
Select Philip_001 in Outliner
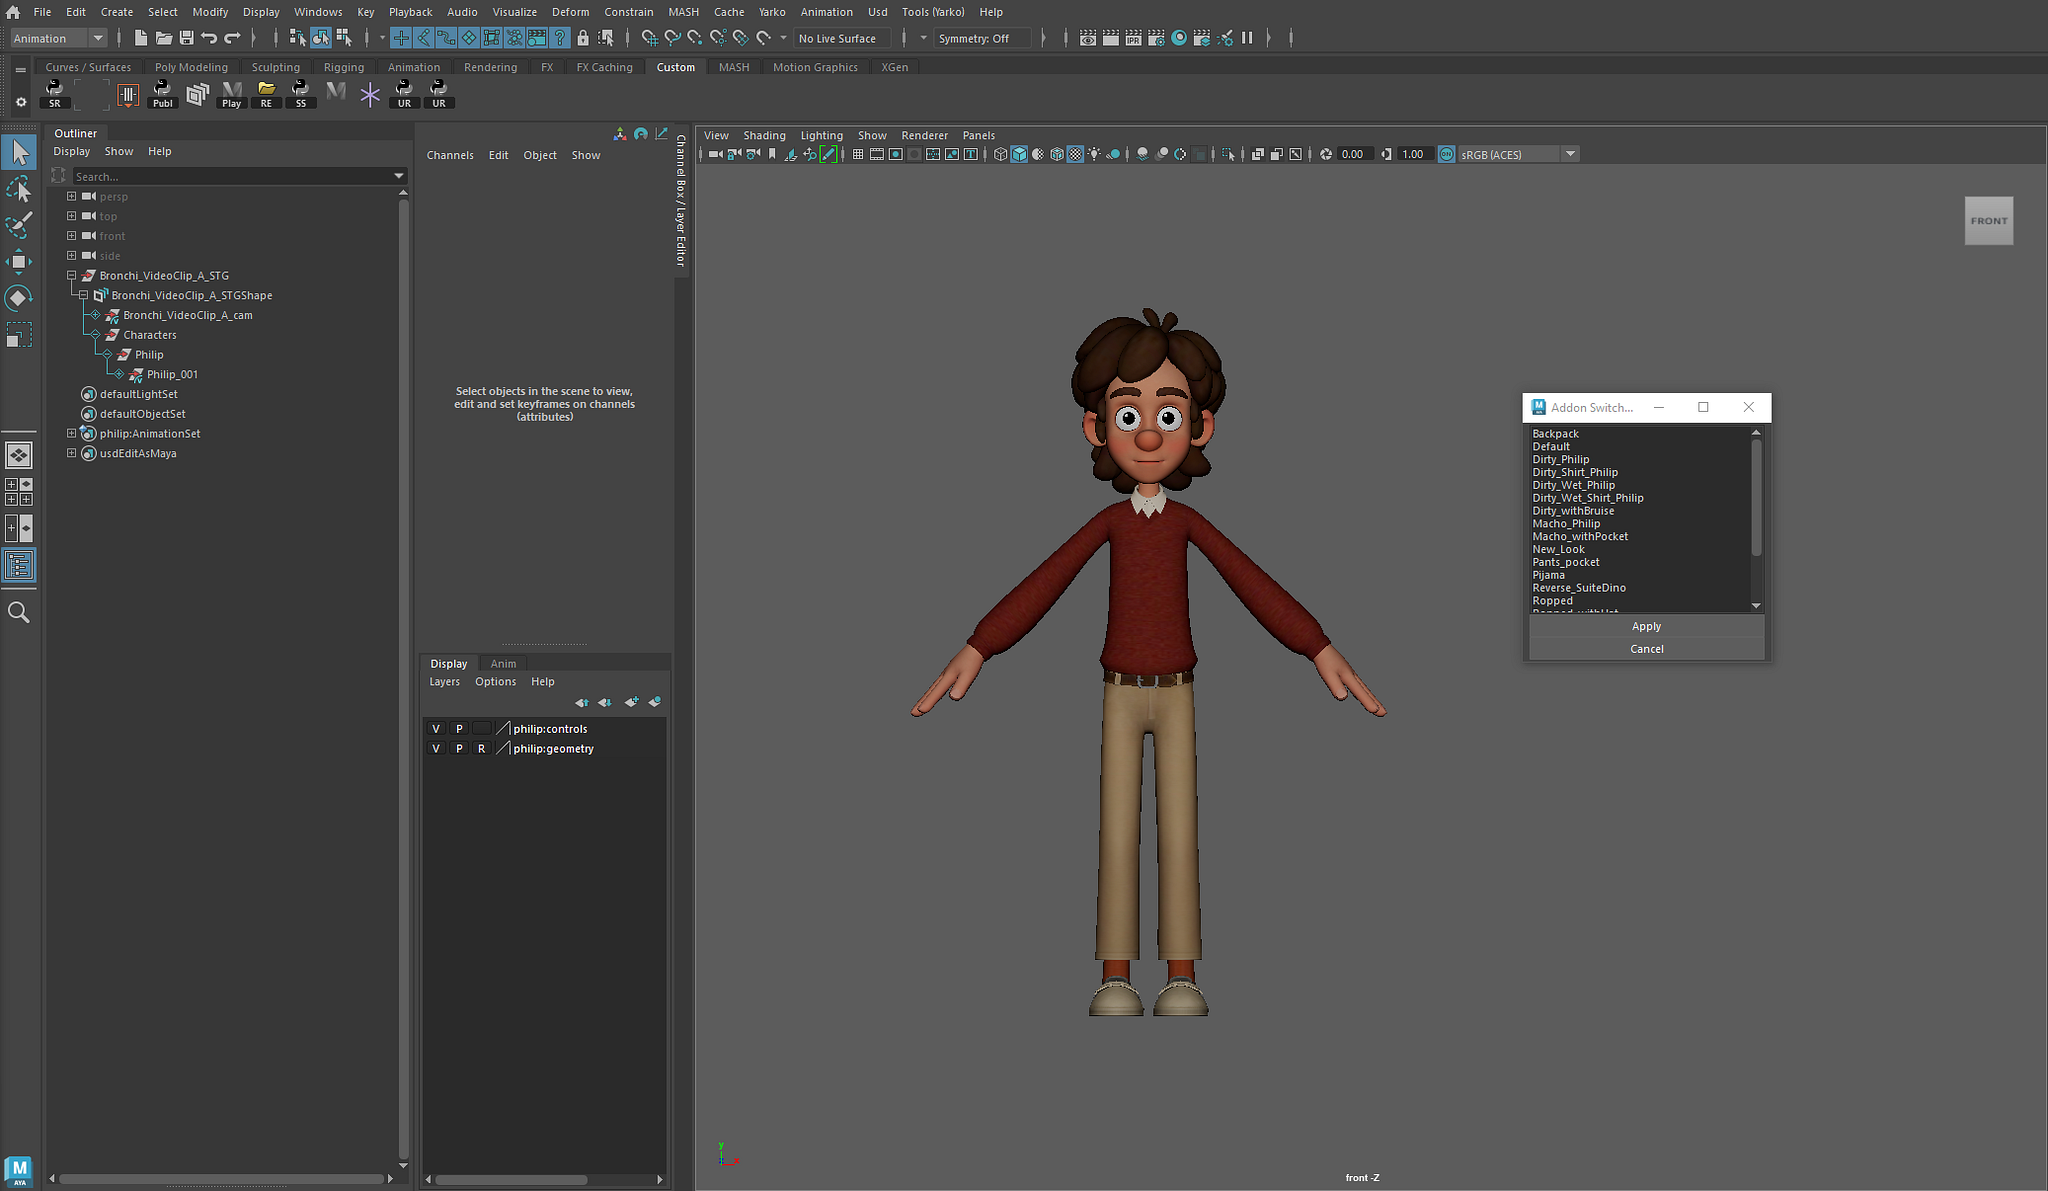172,374
